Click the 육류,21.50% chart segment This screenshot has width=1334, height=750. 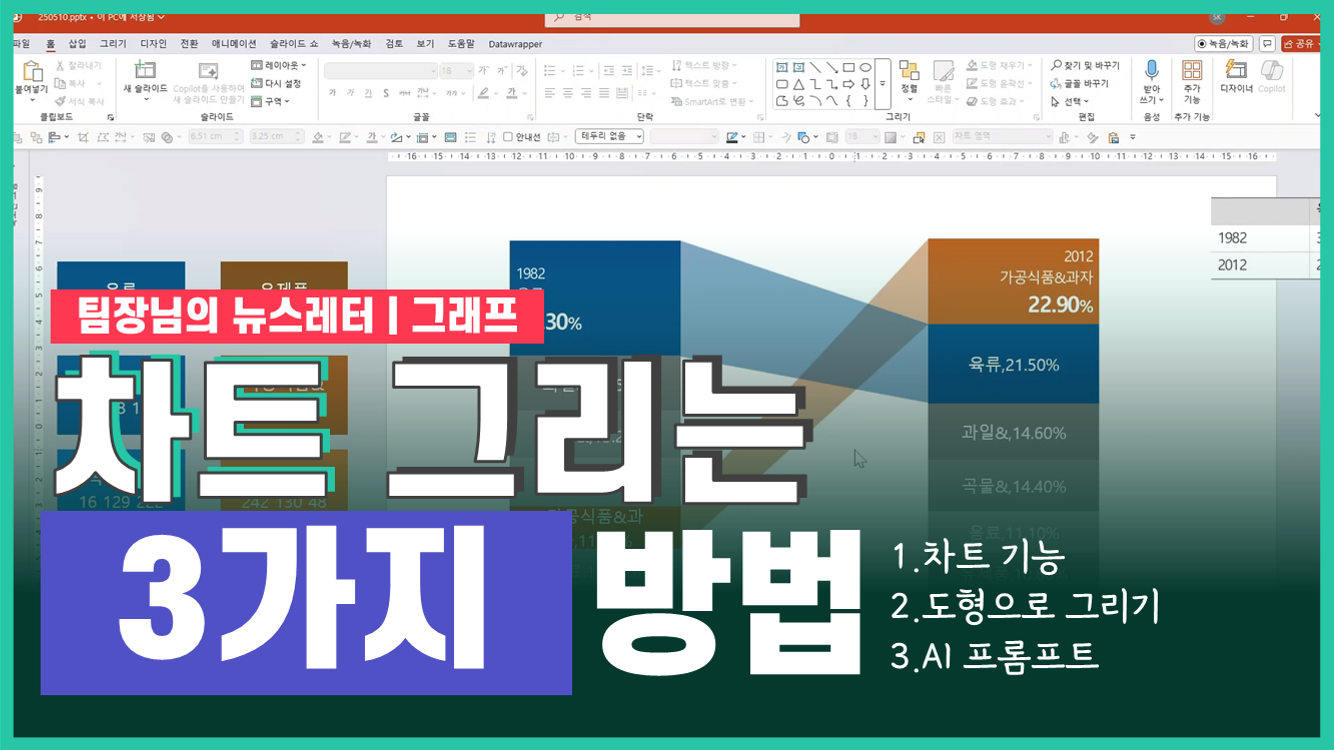click(x=1013, y=364)
